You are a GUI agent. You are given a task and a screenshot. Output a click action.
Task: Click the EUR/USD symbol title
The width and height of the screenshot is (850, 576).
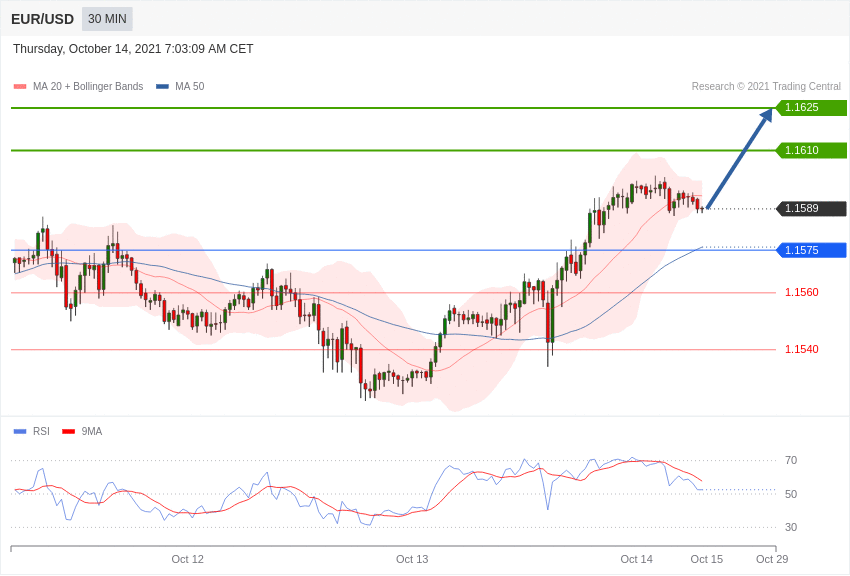coord(42,20)
